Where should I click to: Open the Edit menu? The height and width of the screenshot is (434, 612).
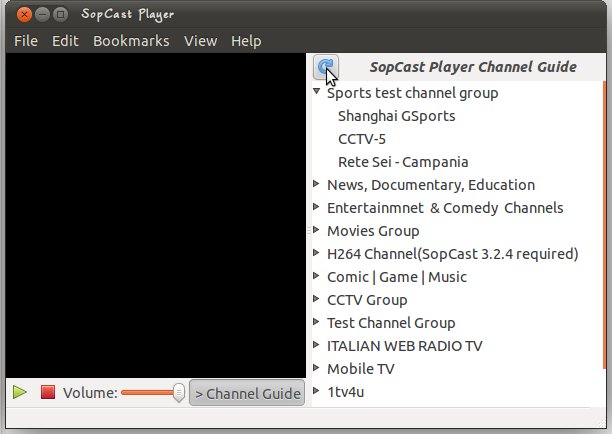(x=65, y=41)
